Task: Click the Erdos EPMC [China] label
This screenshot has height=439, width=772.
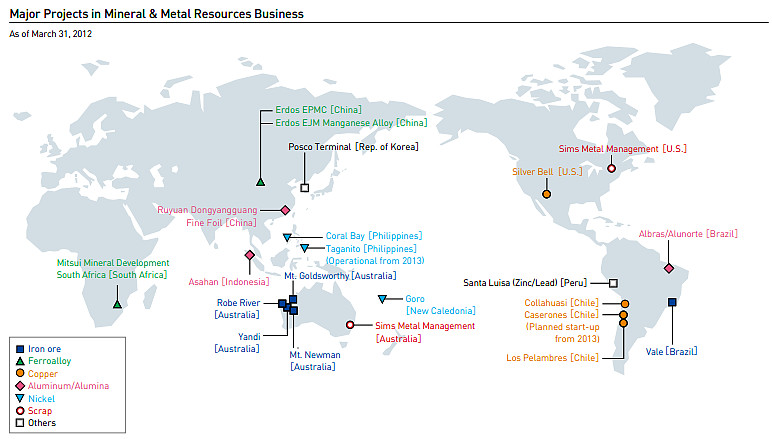Action: click(x=319, y=110)
